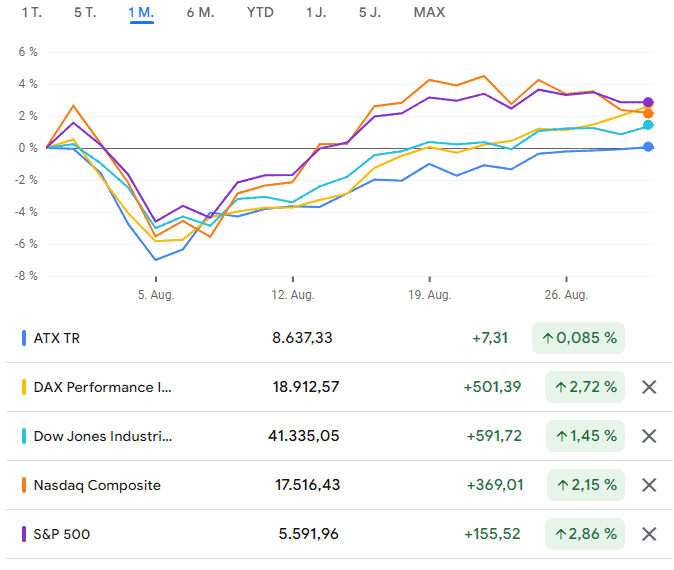Image resolution: width=674 pixels, height=570 pixels.
Task: Select the 1 T. time range tab
Action: [x=32, y=12]
